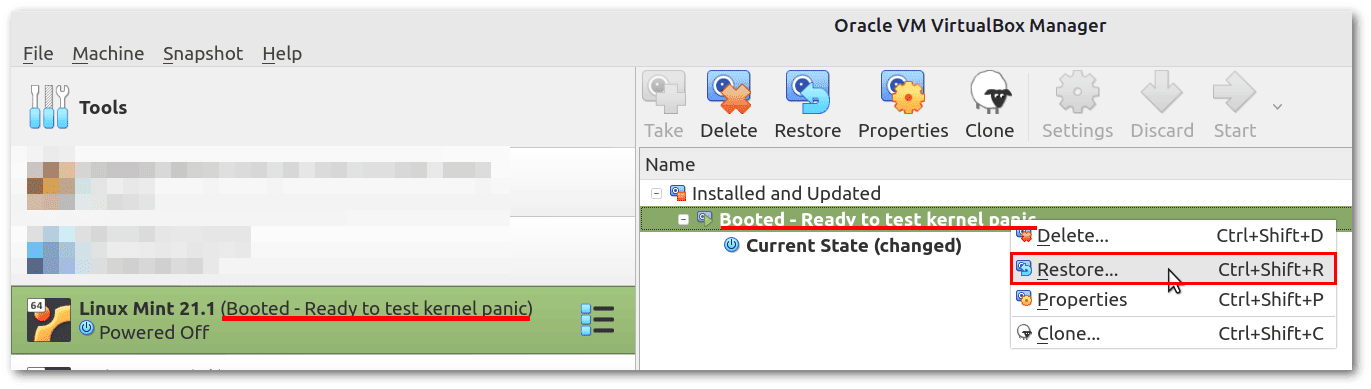Click the Discard arrow toolbar icon
Viewport: 1371px width, 389px height.
(1162, 94)
